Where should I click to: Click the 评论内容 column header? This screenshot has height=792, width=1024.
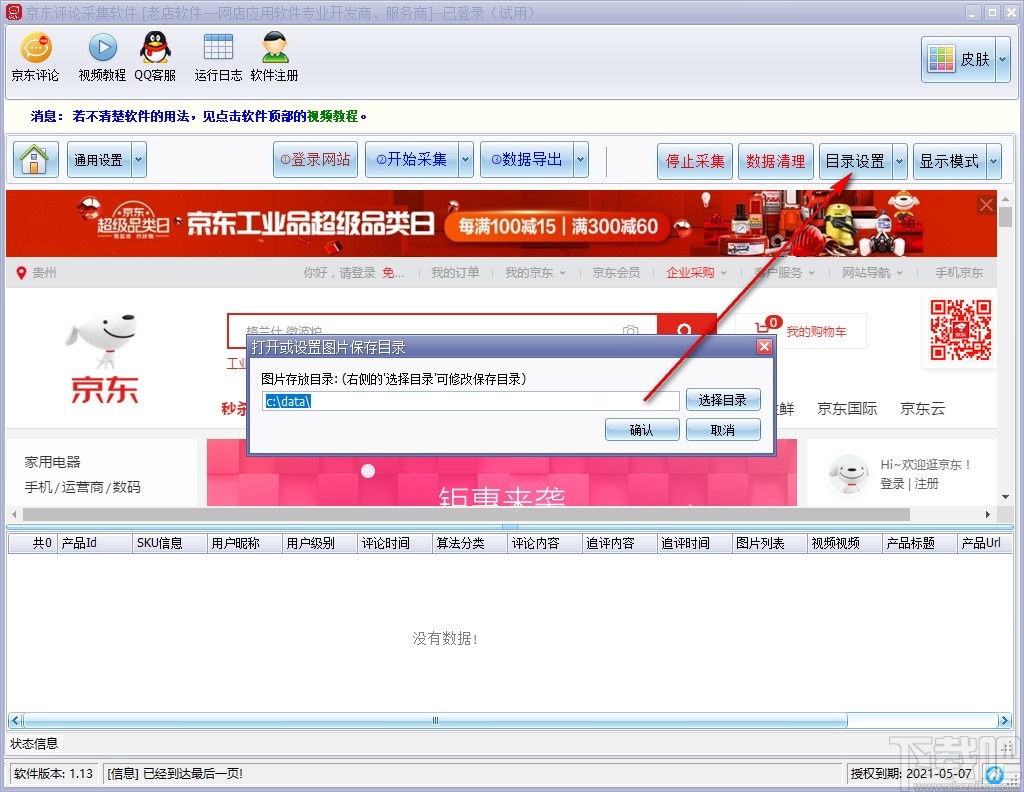tap(544, 543)
